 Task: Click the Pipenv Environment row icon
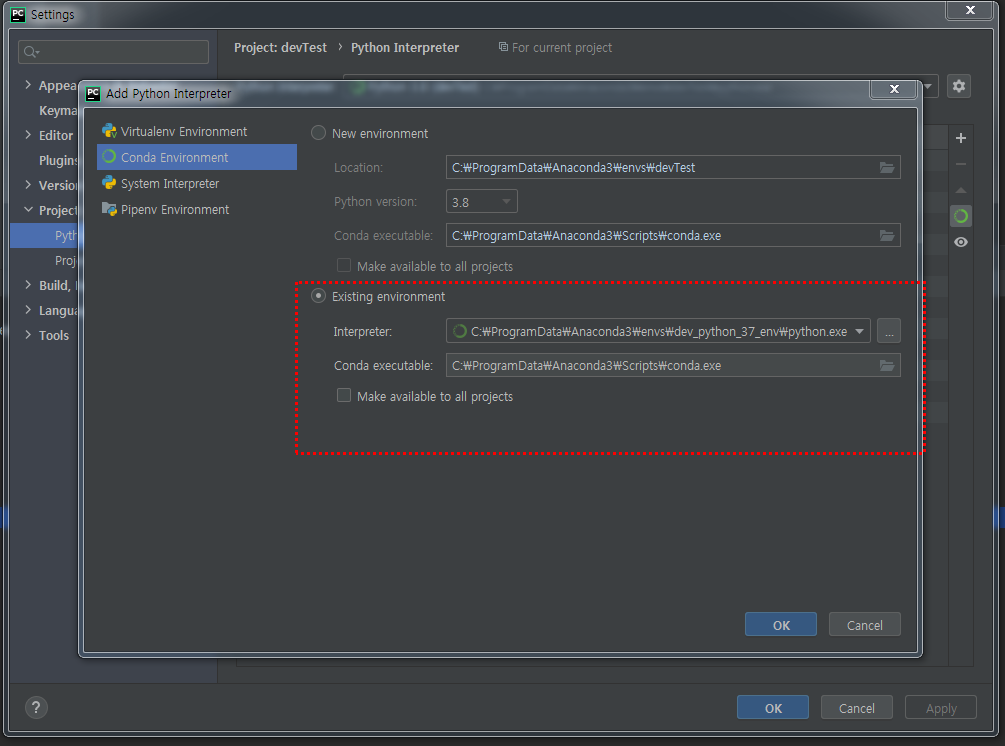click(x=109, y=209)
